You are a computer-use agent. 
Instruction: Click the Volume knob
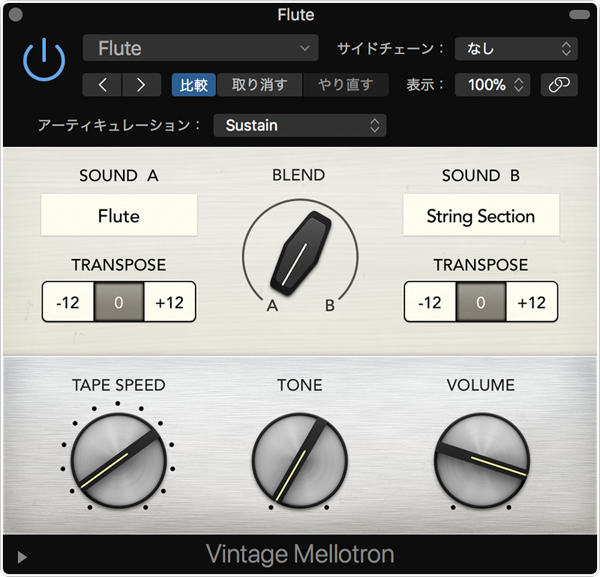[482, 460]
